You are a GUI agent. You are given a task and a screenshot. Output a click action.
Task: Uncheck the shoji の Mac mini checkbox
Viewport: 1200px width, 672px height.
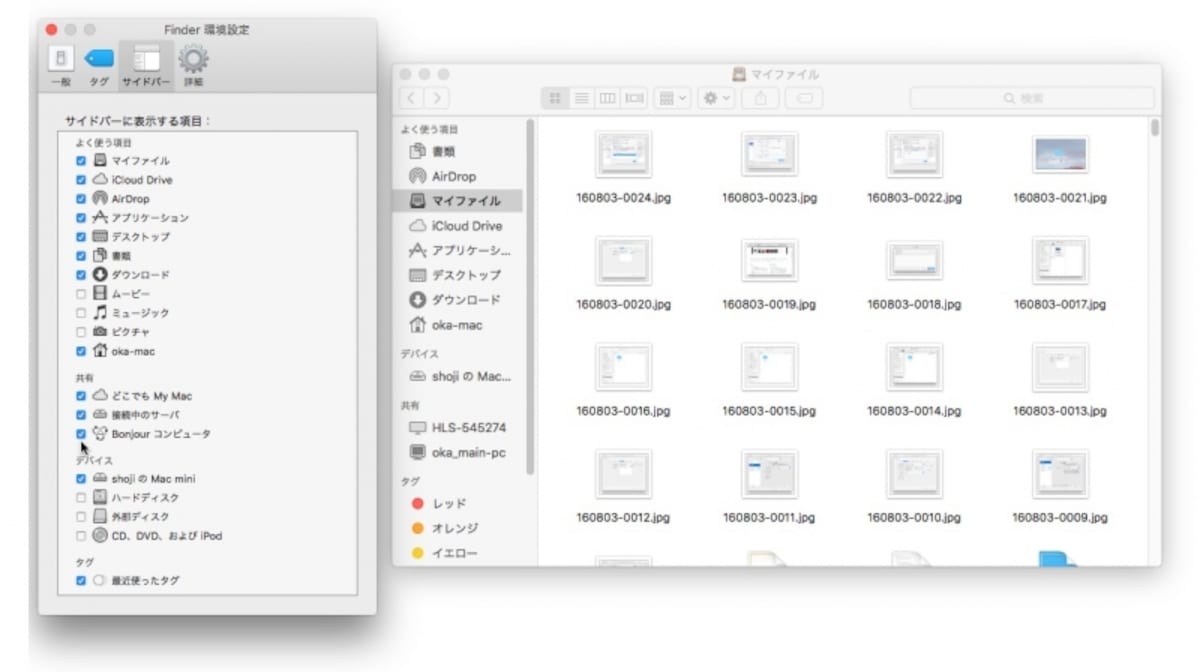[x=81, y=478]
